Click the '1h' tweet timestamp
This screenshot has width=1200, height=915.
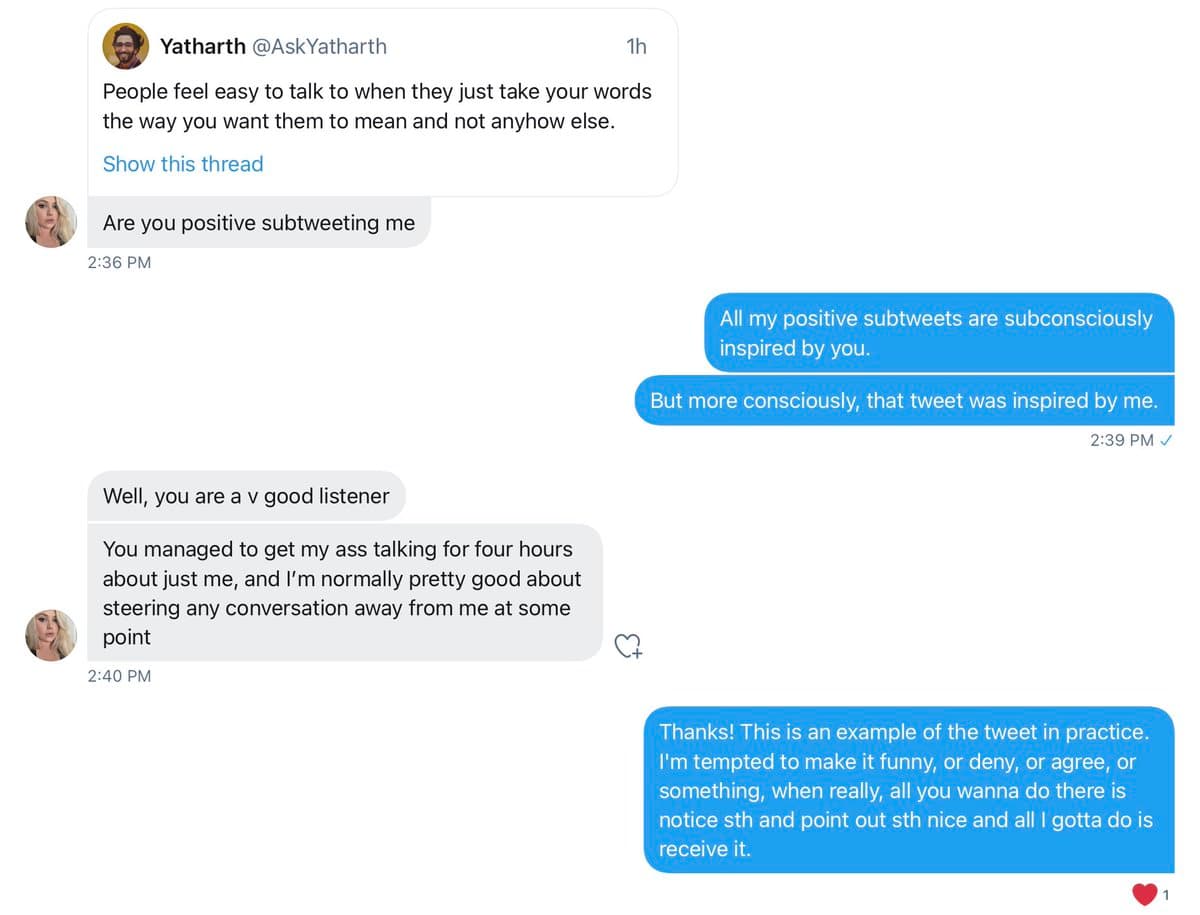636,46
